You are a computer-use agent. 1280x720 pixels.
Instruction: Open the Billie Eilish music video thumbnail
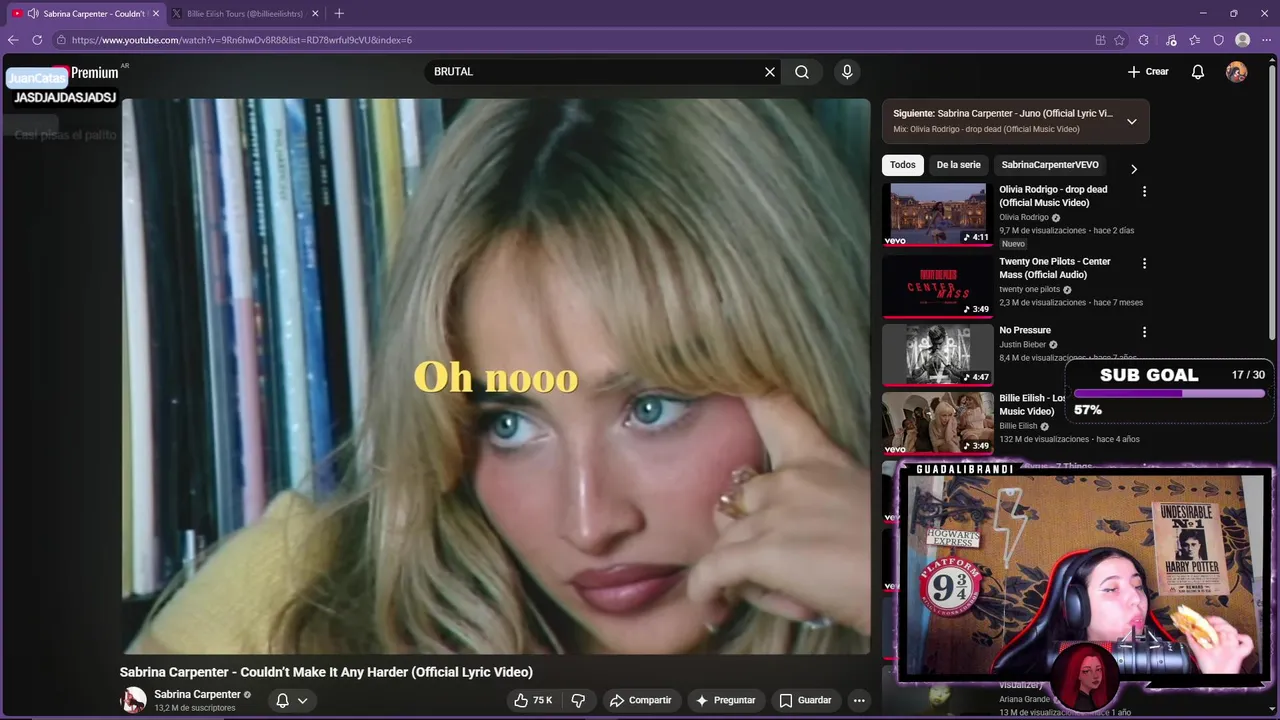[x=938, y=423]
